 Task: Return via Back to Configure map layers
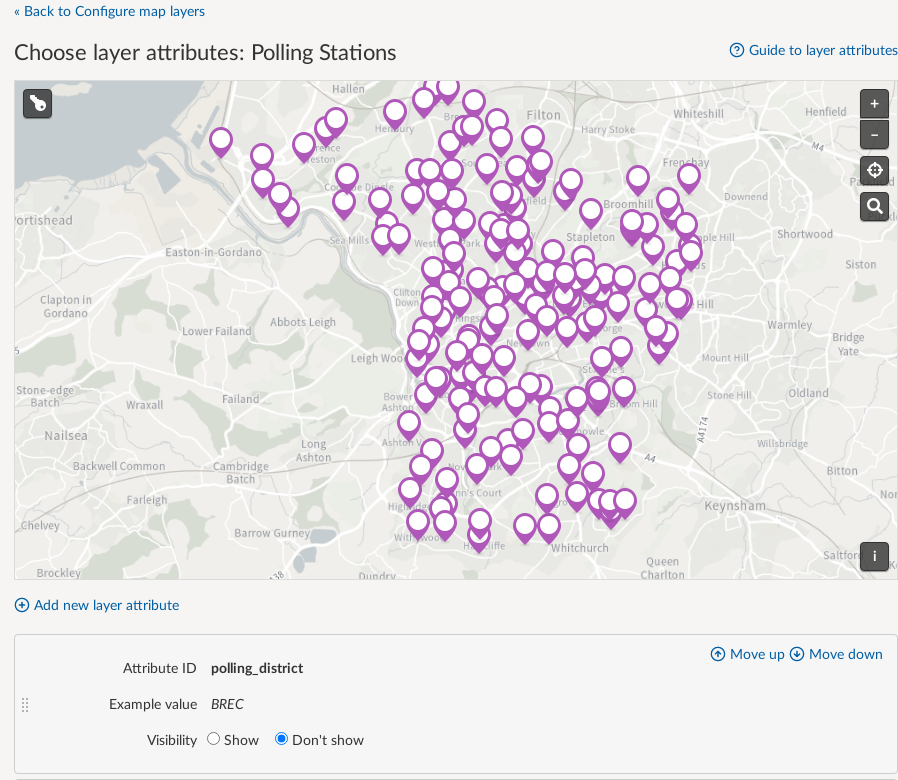coord(110,11)
